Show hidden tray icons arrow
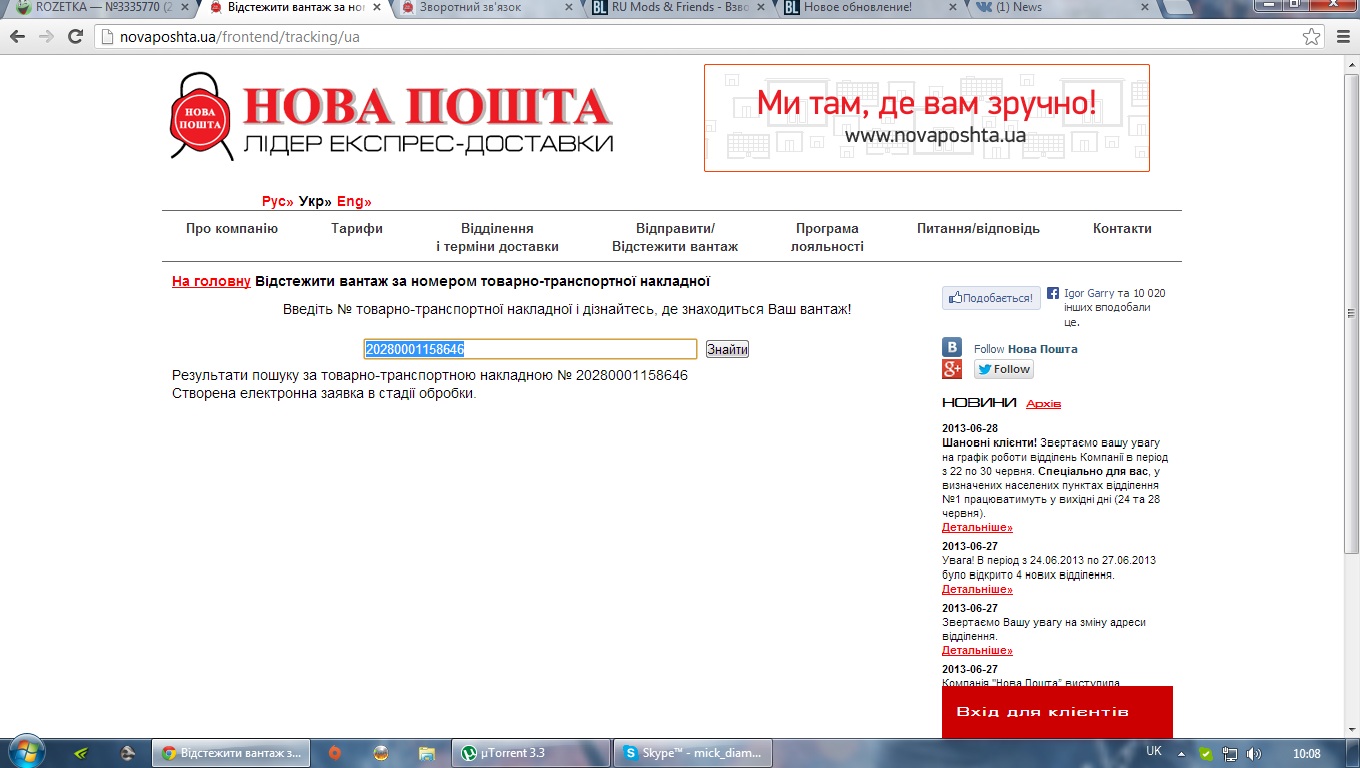This screenshot has height=768, width=1360. click(1182, 753)
